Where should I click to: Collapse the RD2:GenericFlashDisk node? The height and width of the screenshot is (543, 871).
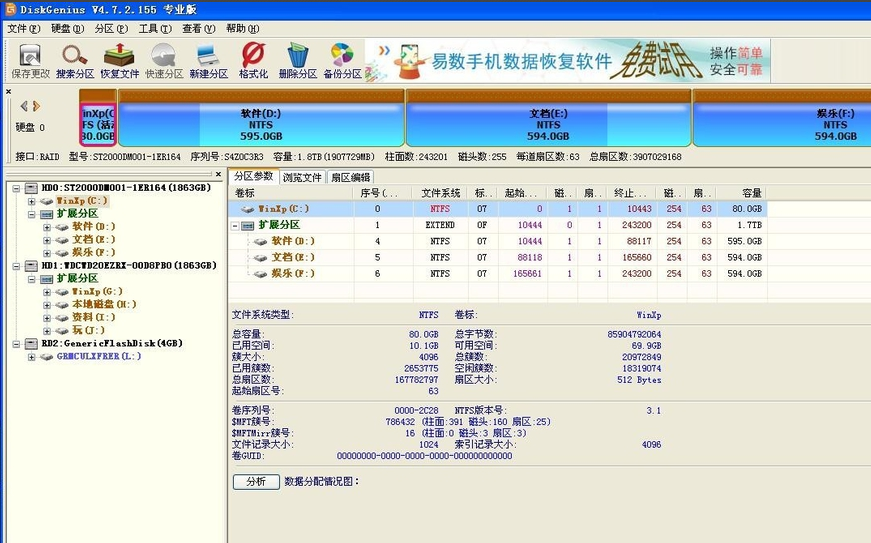coord(16,344)
